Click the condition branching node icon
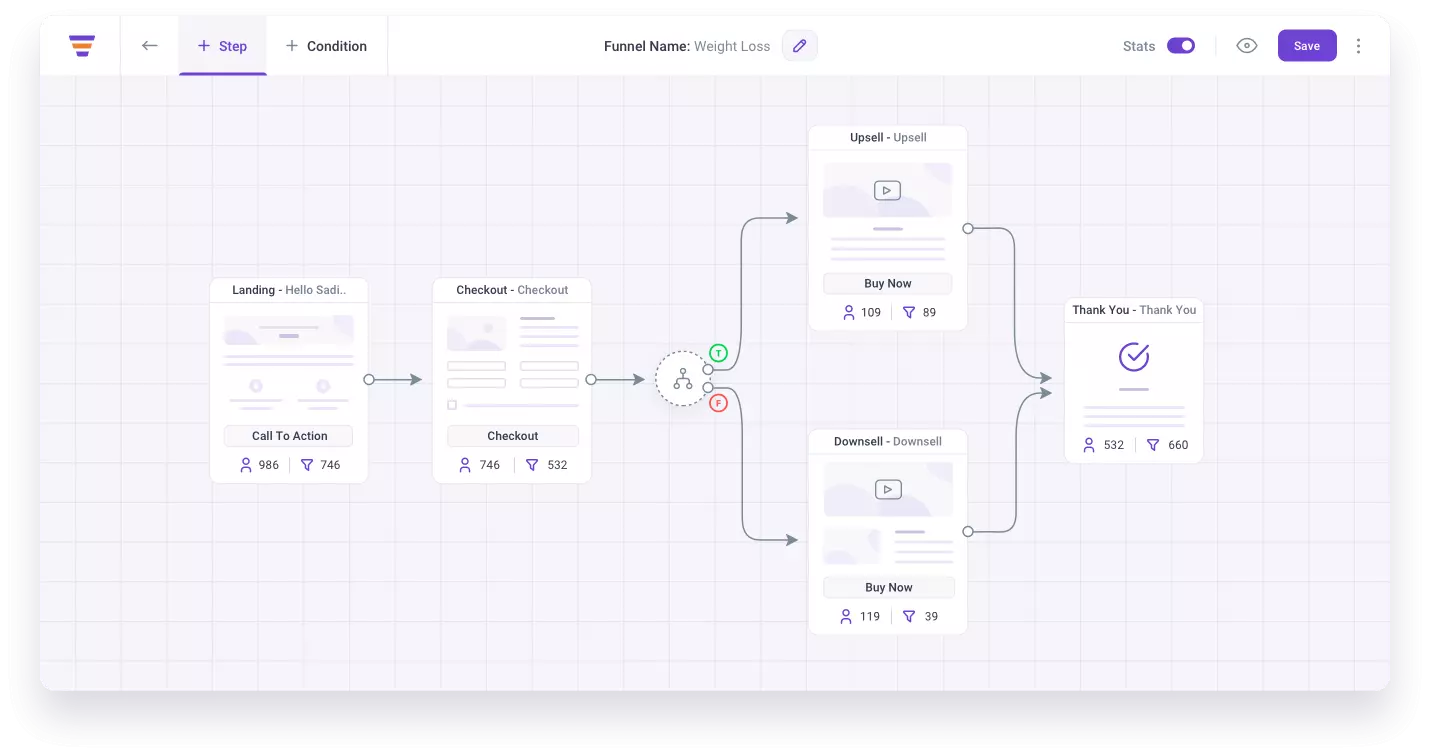Screen dimensions: 1430x756 pos(683,378)
